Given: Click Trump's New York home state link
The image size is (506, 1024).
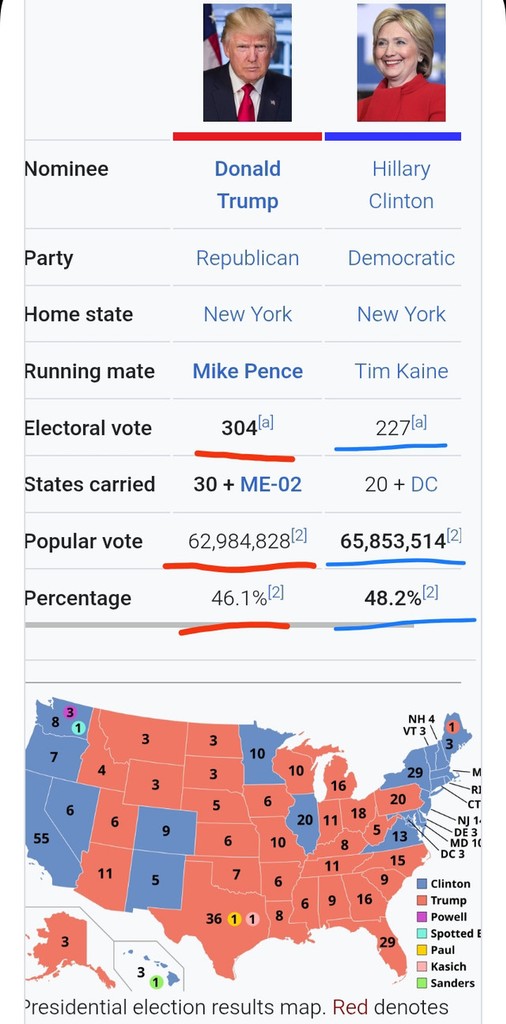Looking at the screenshot, I should [x=247, y=314].
